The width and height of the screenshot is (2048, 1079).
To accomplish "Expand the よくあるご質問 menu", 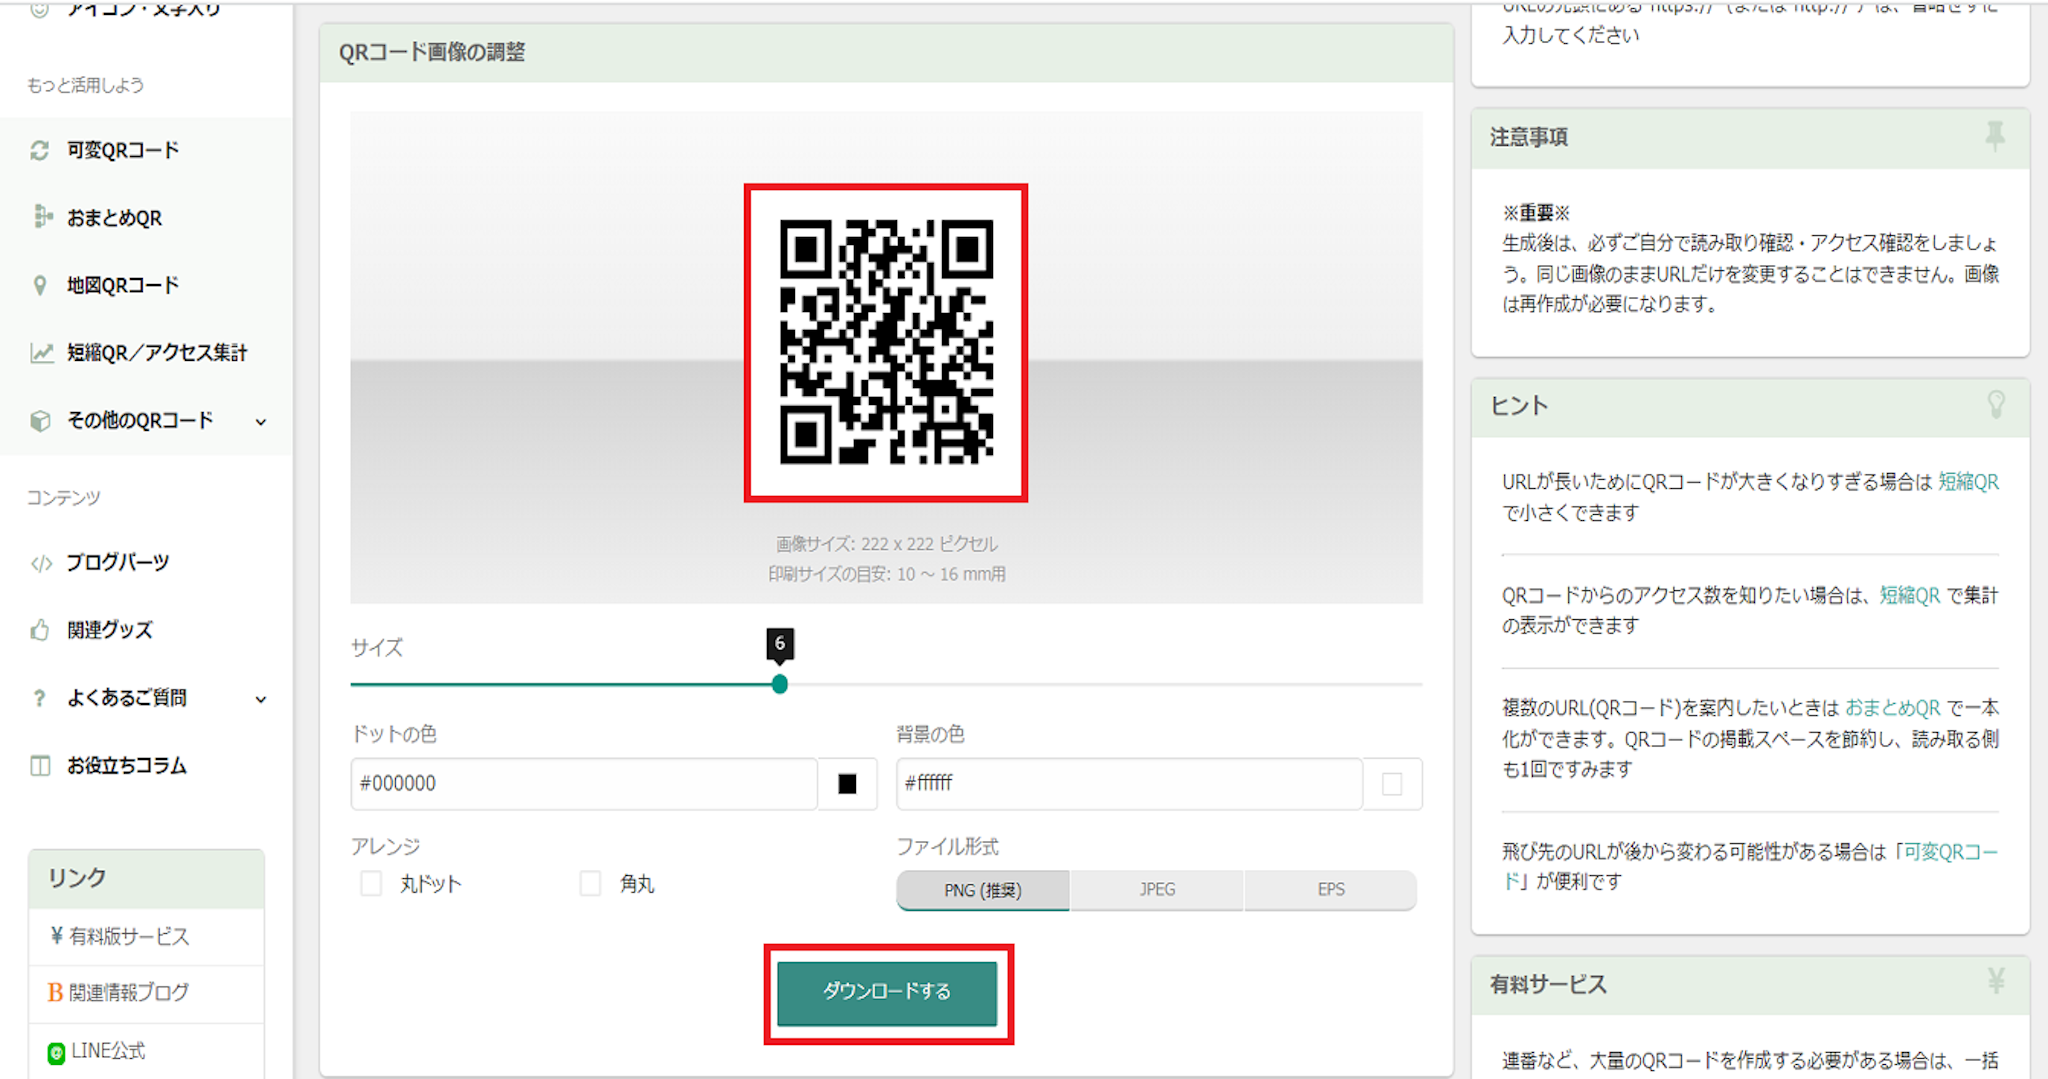I will (260, 699).
